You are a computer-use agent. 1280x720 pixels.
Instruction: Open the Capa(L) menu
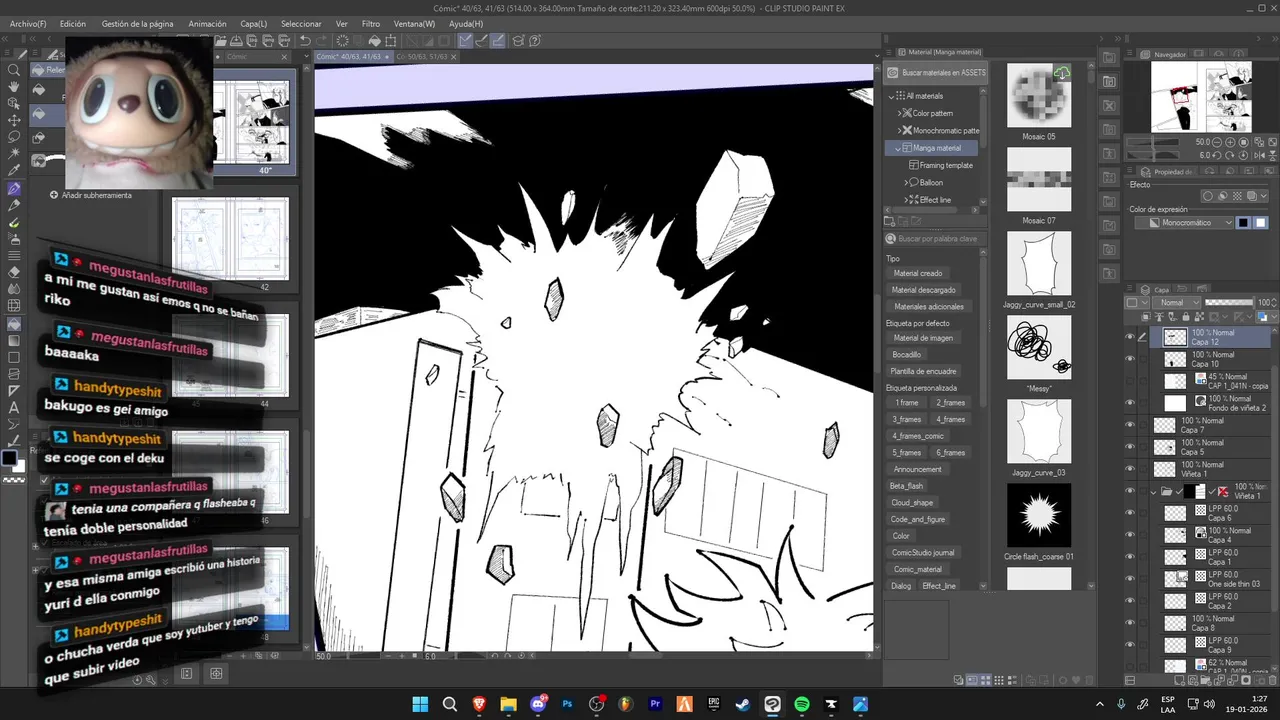pyautogui.click(x=253, y=23)
